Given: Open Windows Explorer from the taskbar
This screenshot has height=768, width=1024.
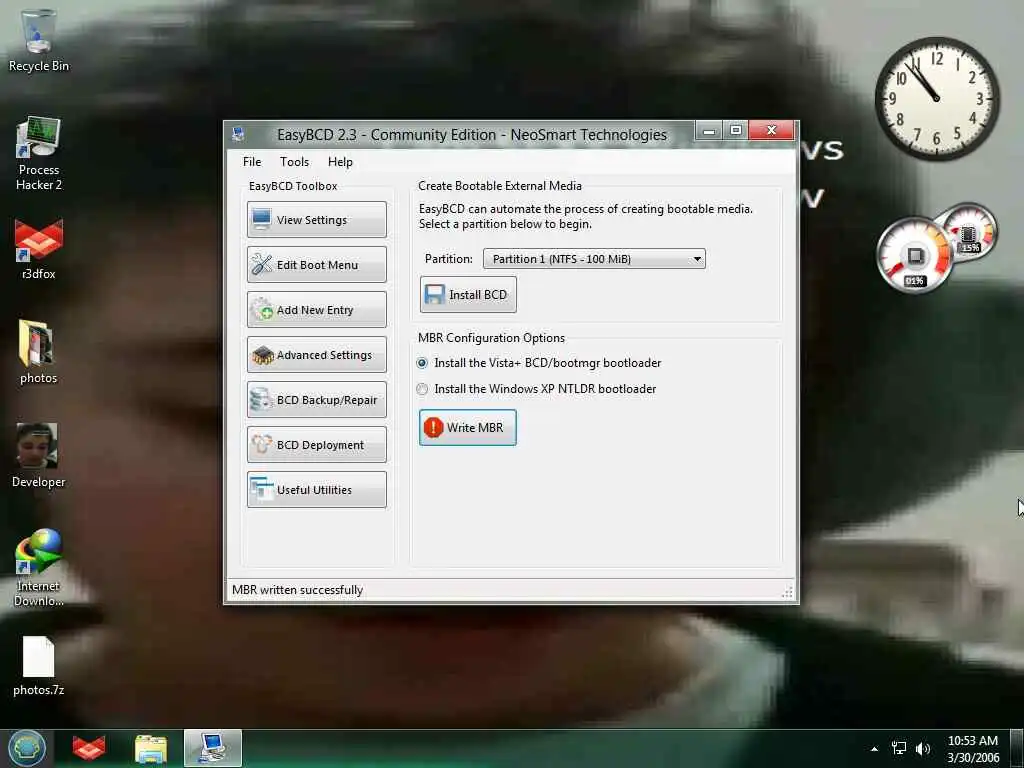Looking at the screenshot, I should [x=151, y=748].
